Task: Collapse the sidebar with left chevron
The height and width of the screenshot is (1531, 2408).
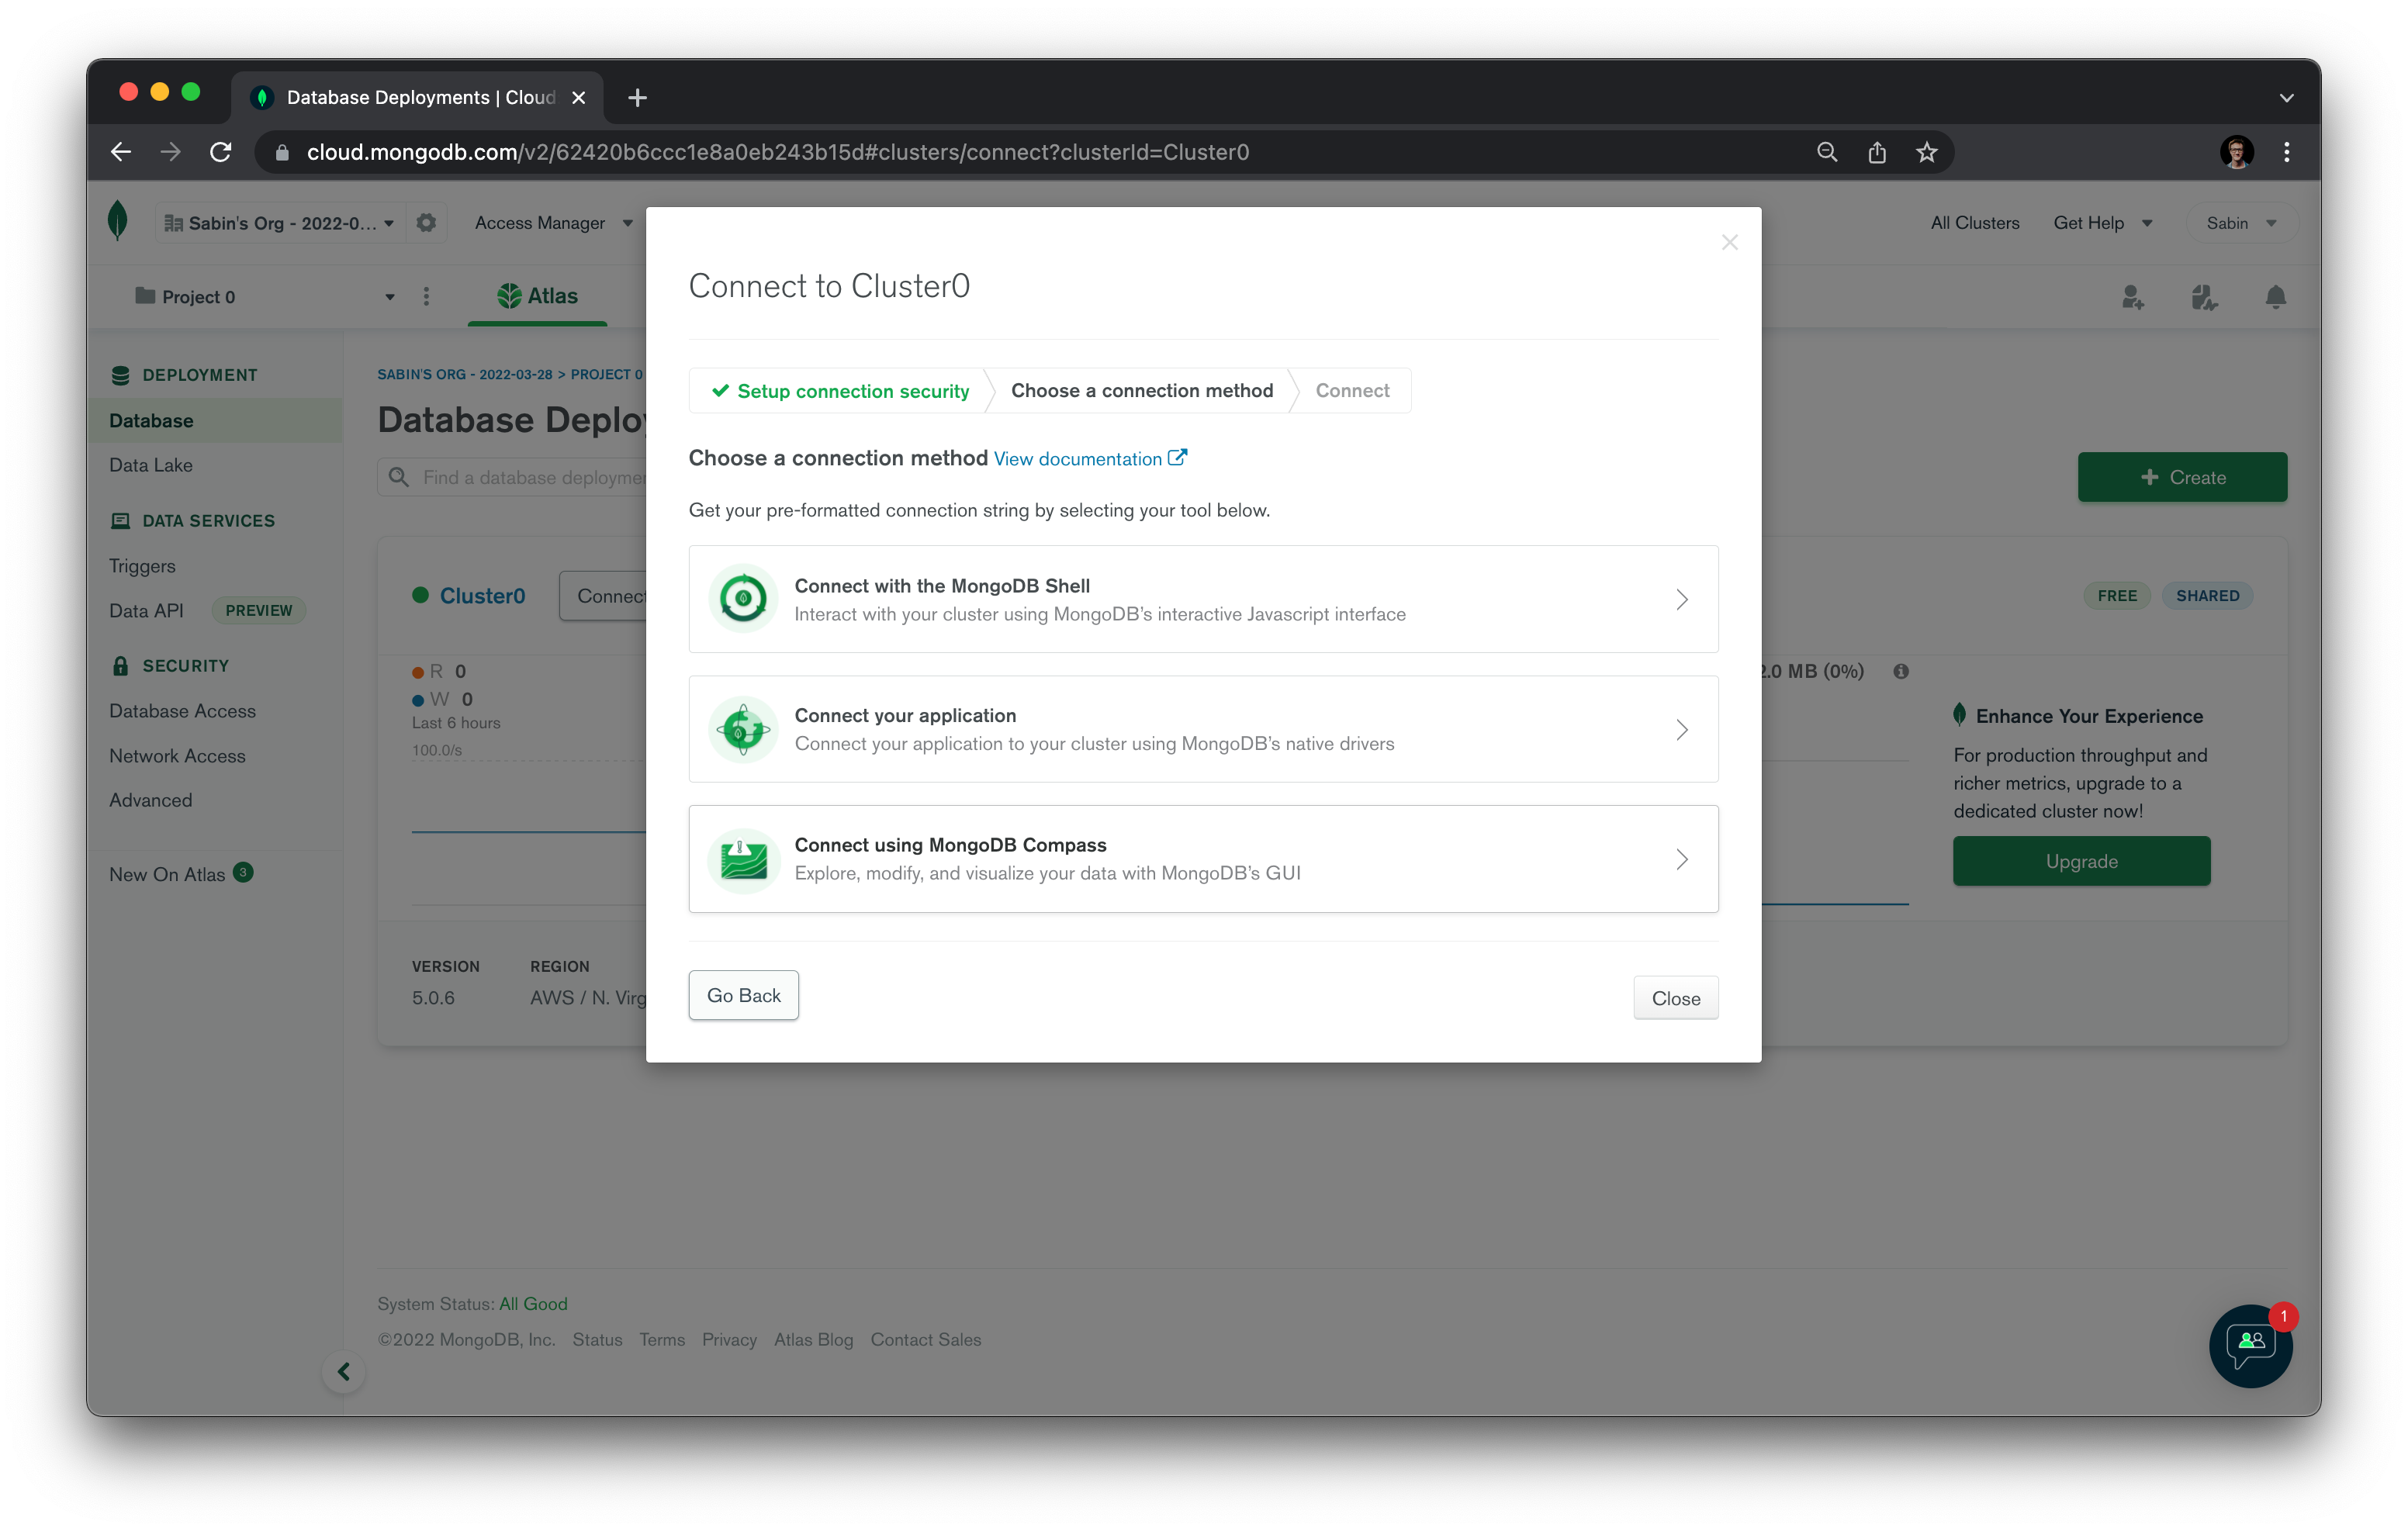Action: (343, 1371)
